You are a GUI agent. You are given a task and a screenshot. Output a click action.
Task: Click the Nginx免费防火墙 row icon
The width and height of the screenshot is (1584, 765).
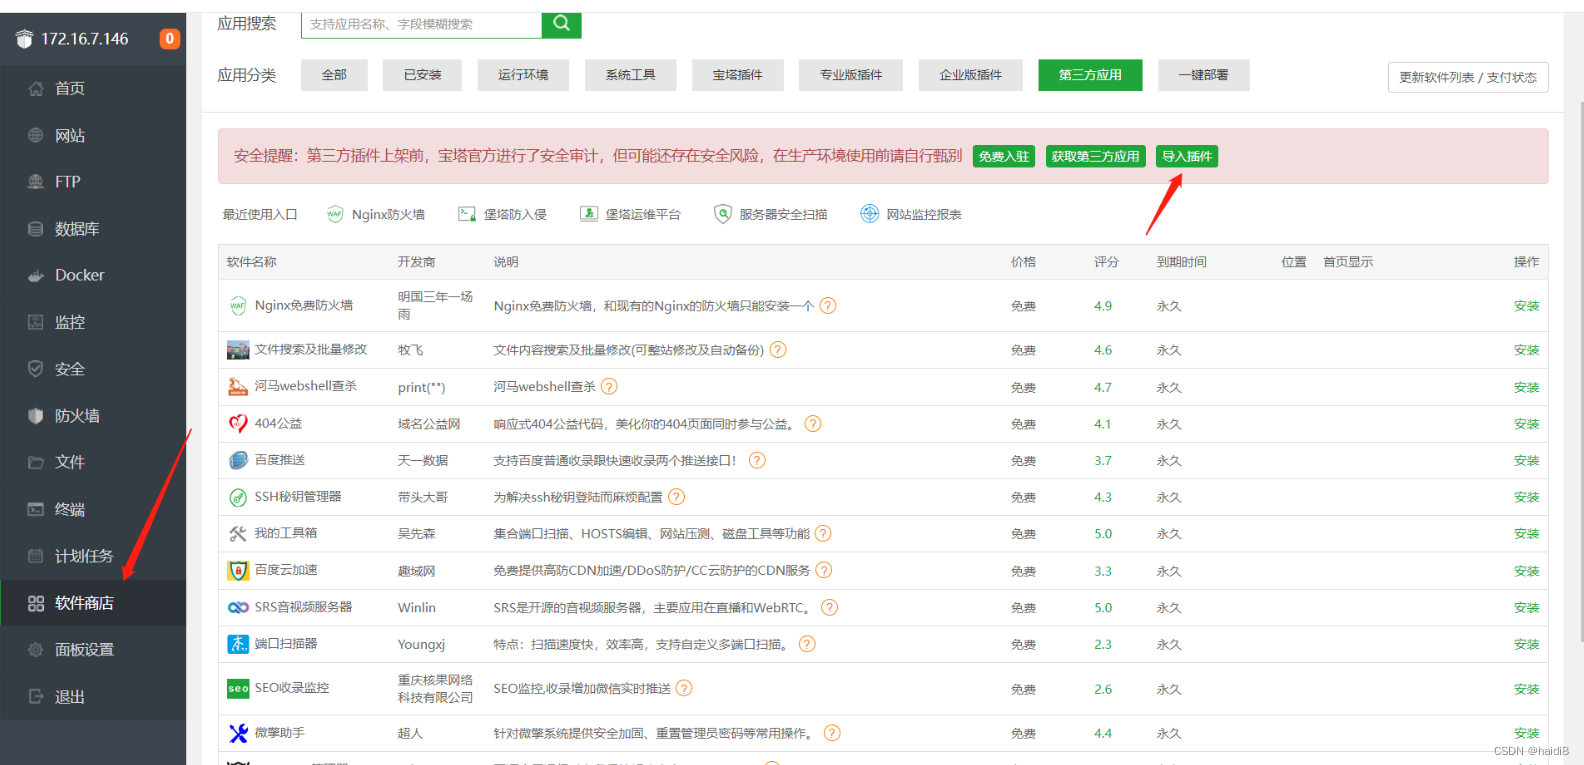[238, 306]
